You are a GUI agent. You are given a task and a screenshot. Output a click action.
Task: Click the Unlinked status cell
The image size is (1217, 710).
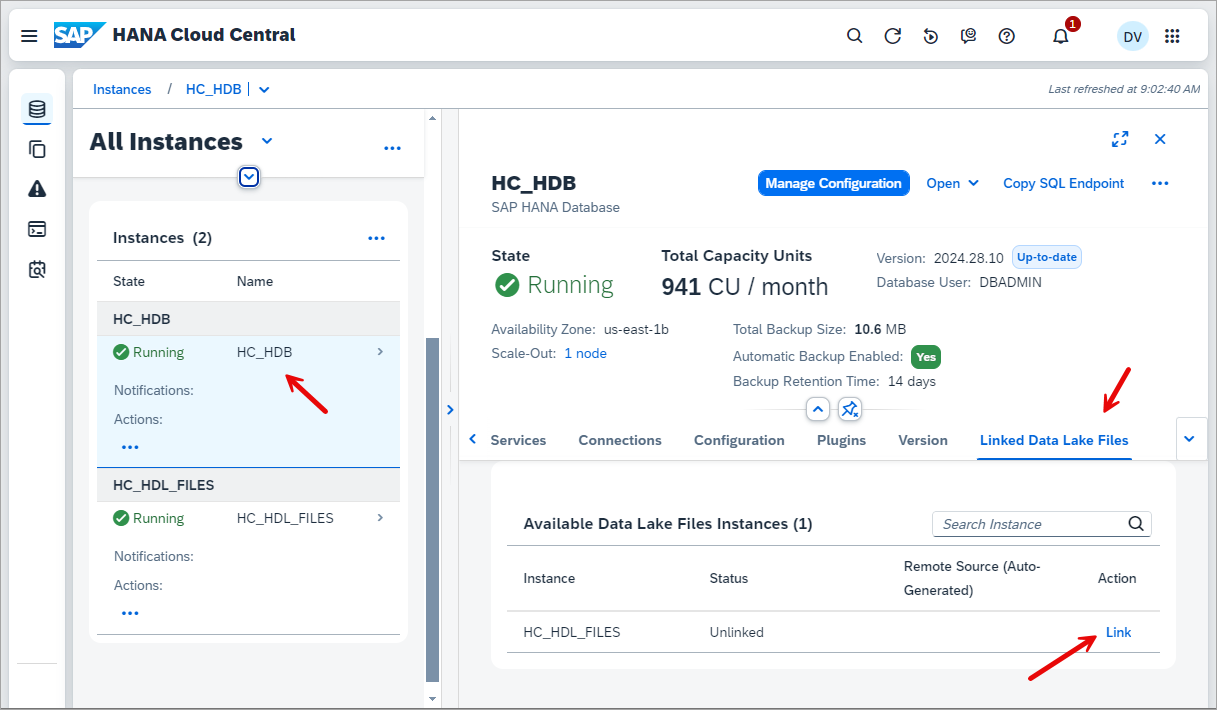(x=737, y=632)
